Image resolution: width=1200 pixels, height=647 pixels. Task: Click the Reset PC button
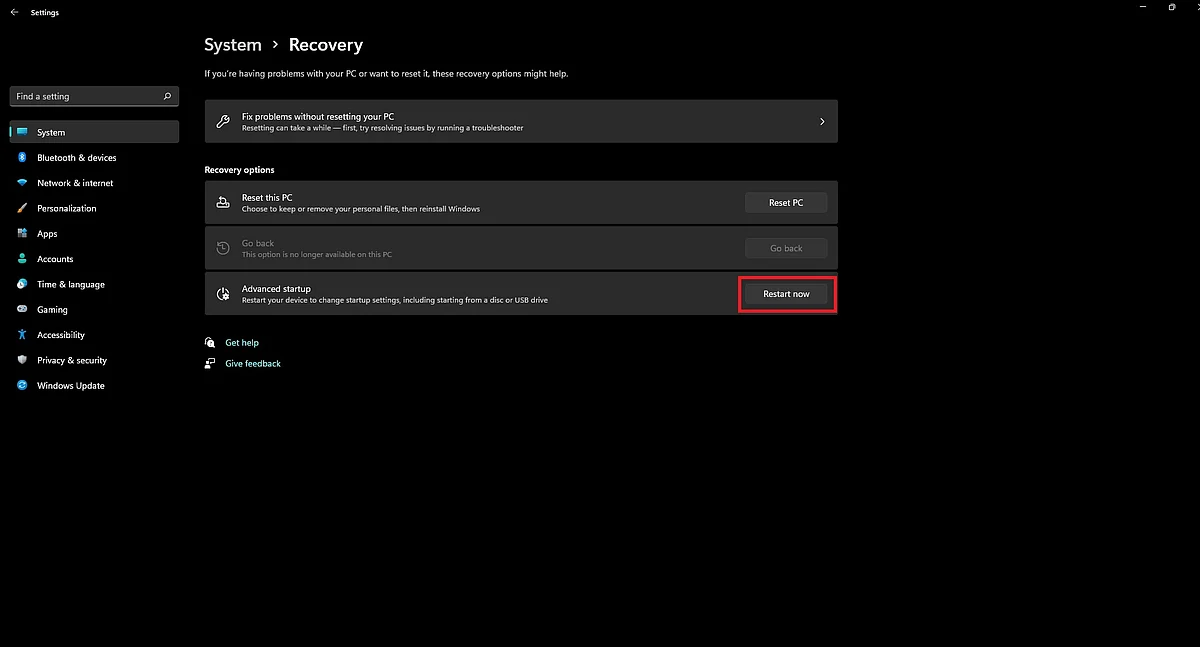[x=786, y=203]
